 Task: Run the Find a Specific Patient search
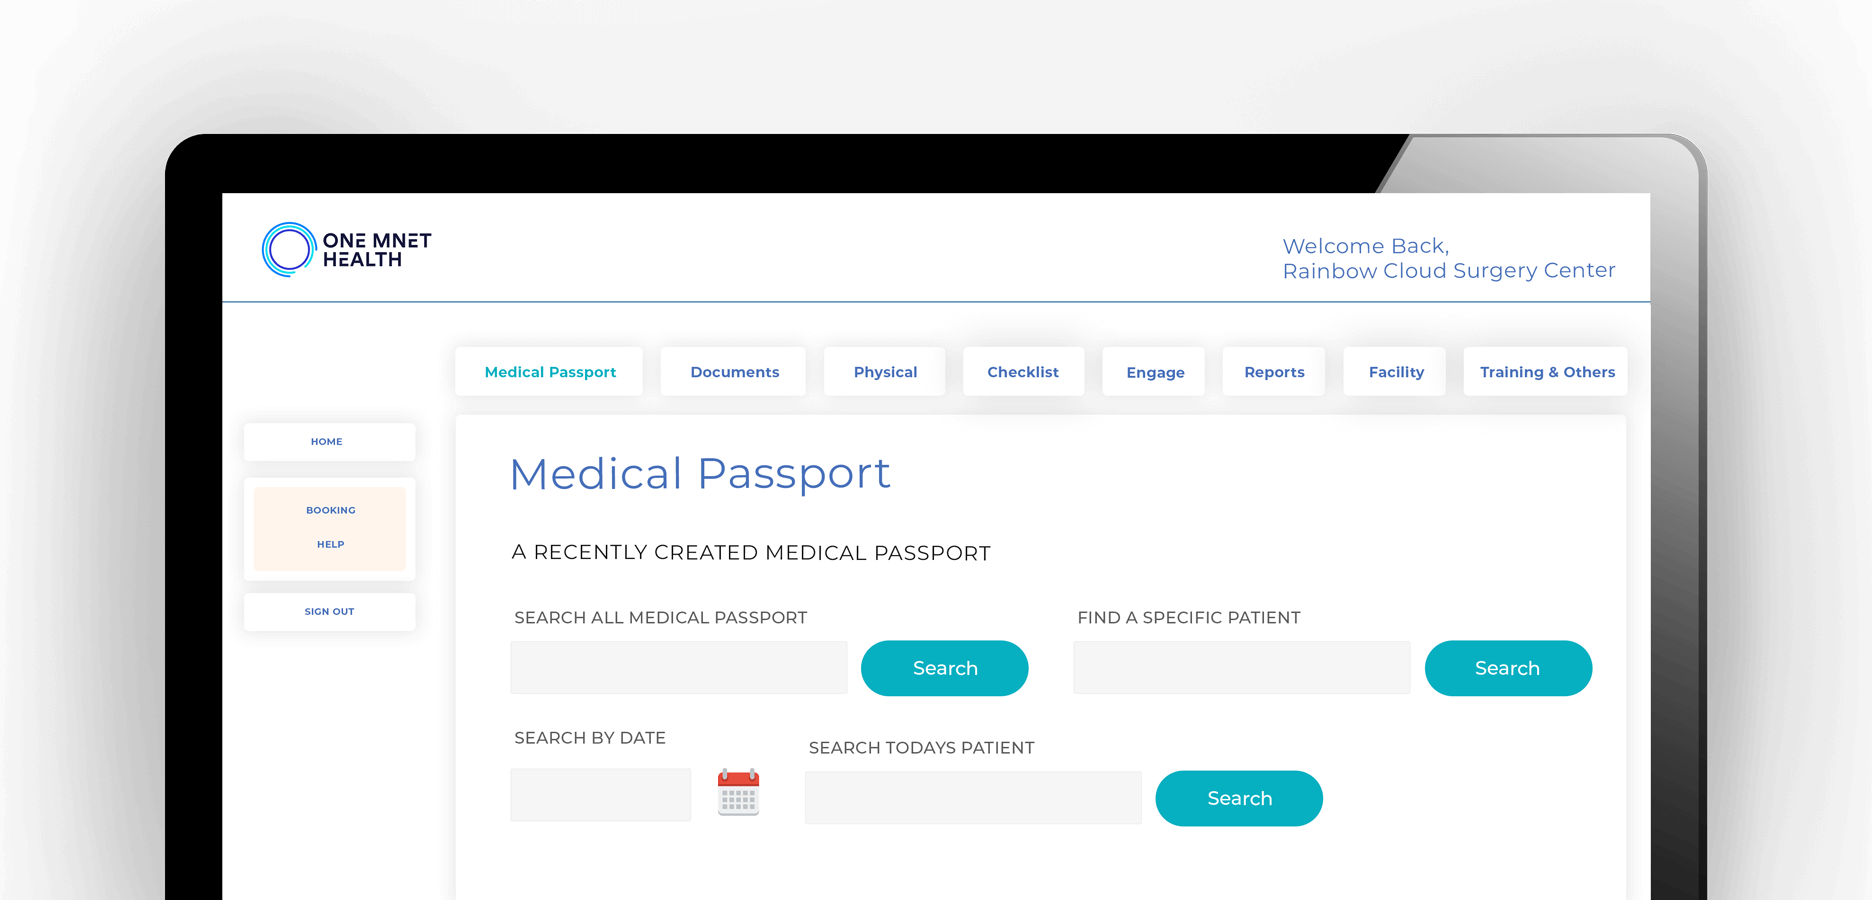pyautogui.click(x=1508, y=668)
